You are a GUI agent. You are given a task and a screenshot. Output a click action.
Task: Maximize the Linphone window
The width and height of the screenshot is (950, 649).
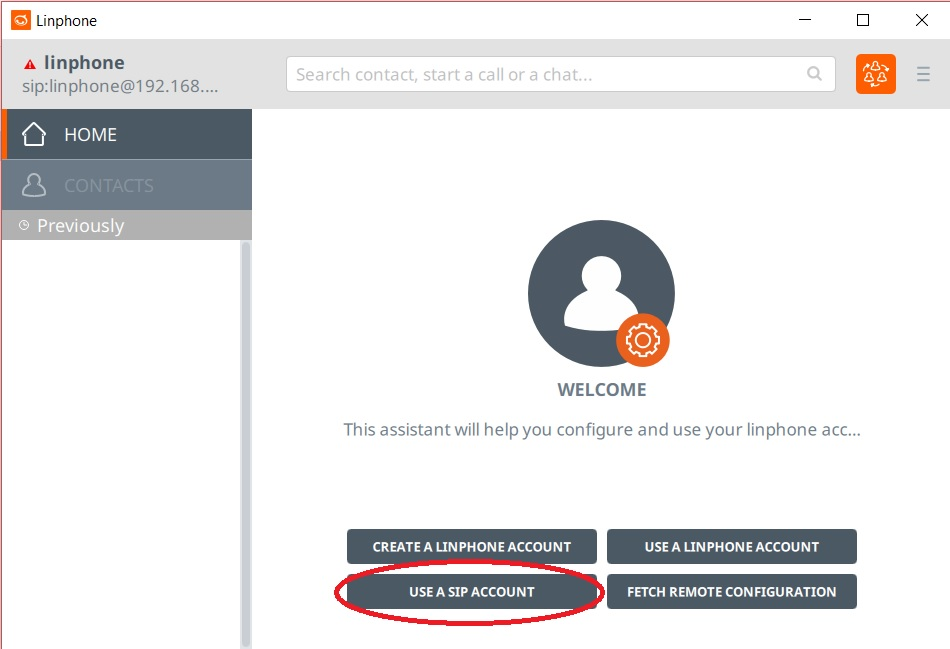coord(863,20)
